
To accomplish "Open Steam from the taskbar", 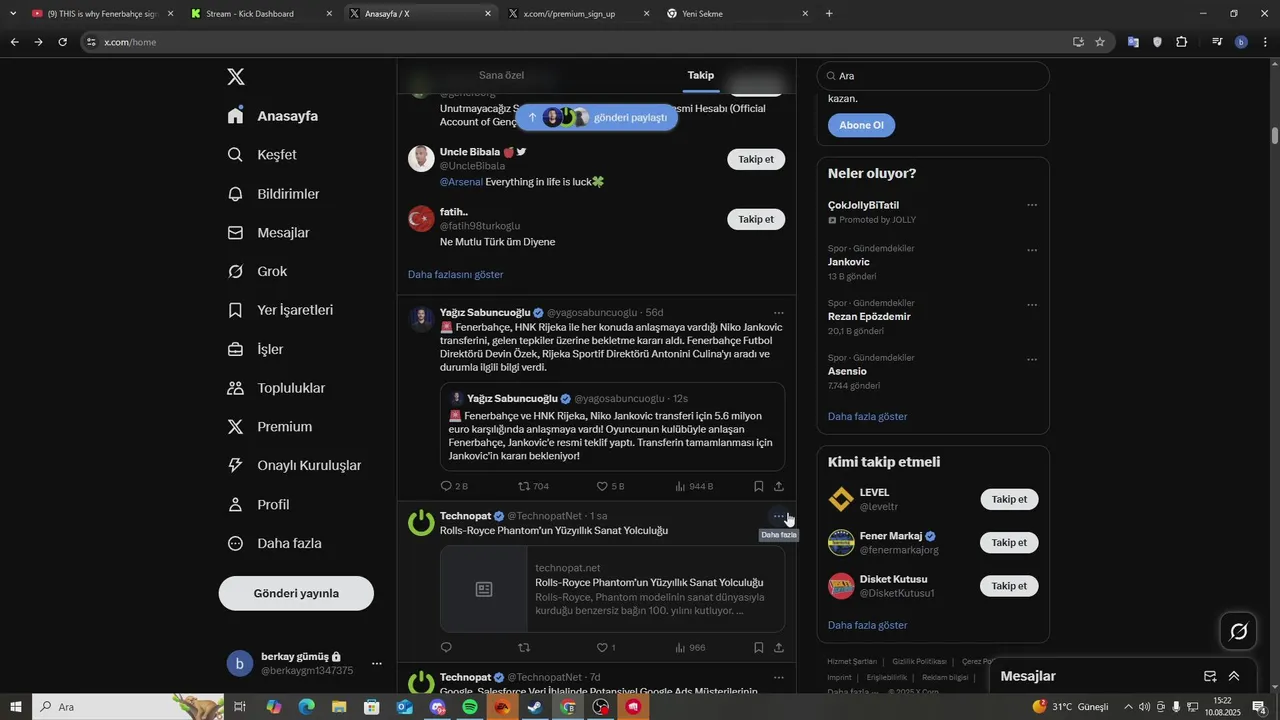I will point(536,707).
